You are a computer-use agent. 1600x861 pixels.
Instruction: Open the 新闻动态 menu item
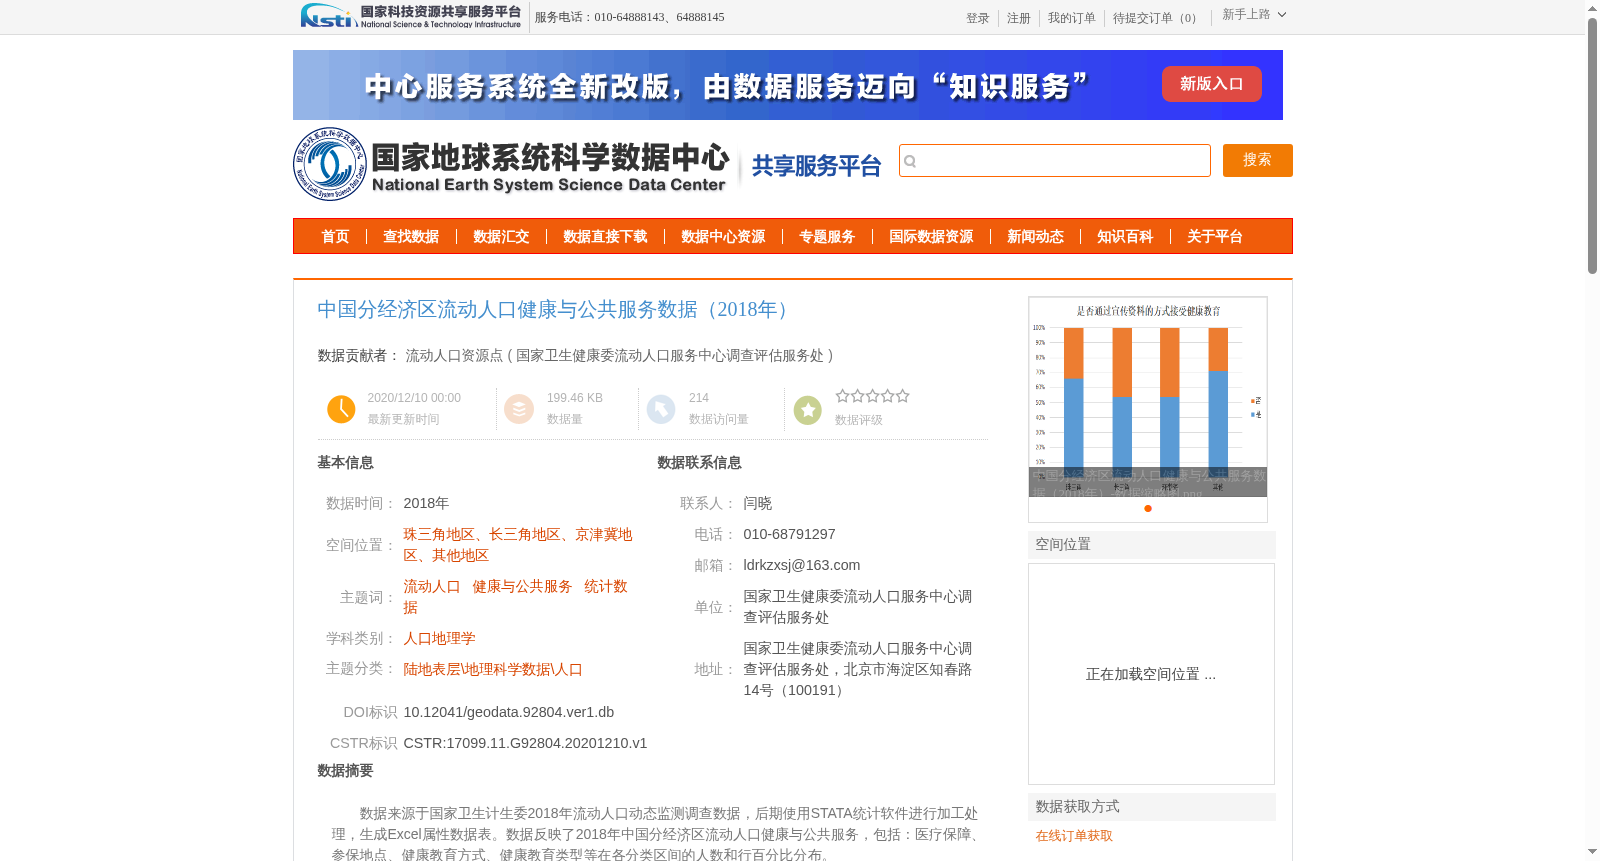pos(1035,236)
